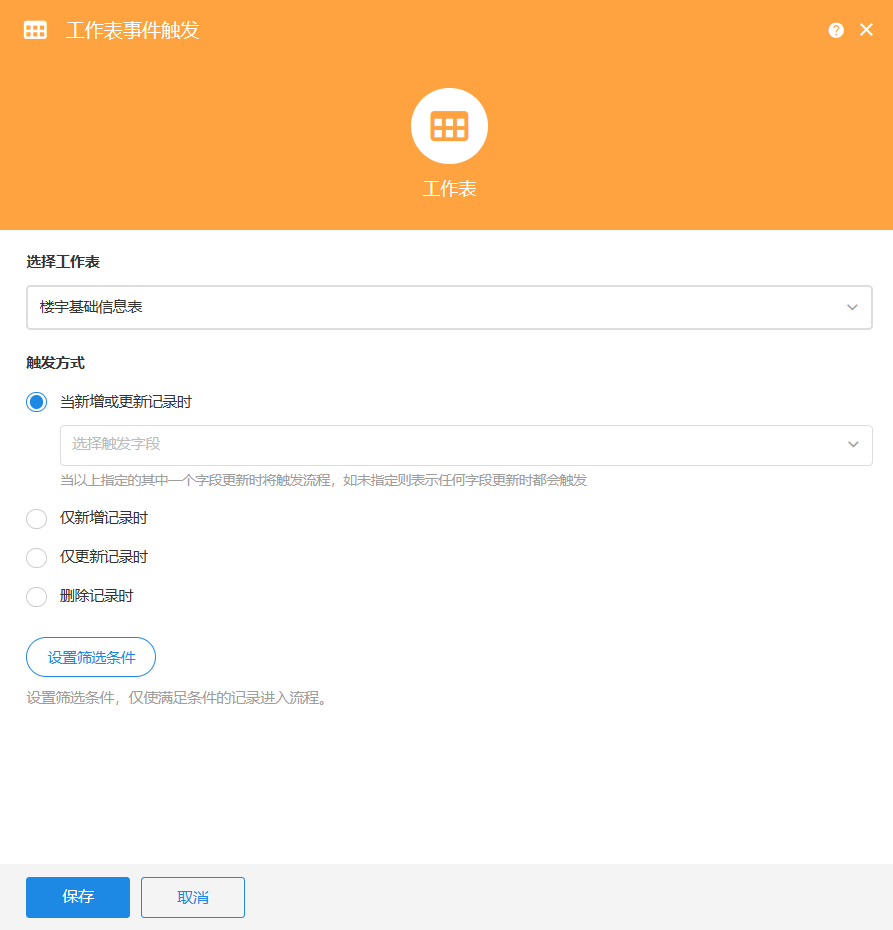Click the 选择工作表 section label

(x=63, y=262)
